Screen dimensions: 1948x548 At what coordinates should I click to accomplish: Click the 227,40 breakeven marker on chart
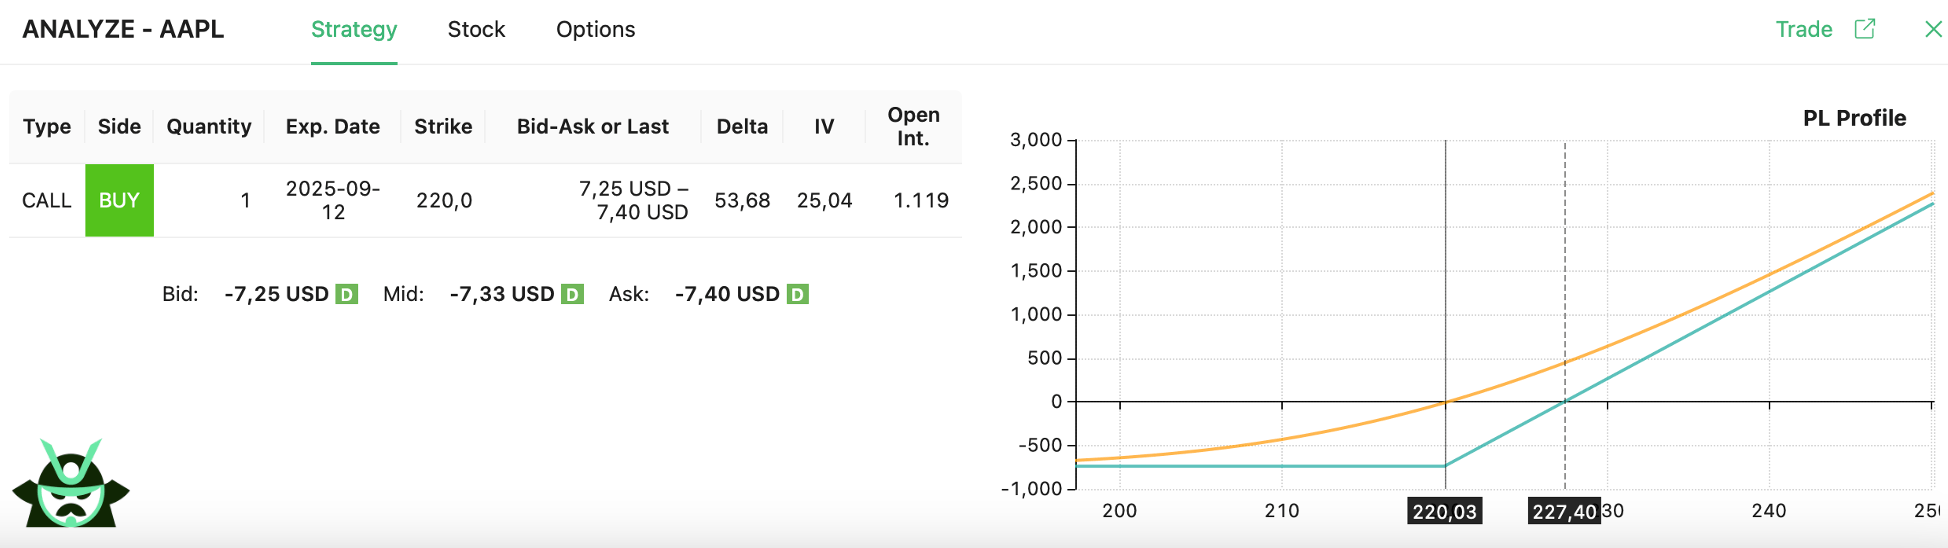(x=1564, y=511)
